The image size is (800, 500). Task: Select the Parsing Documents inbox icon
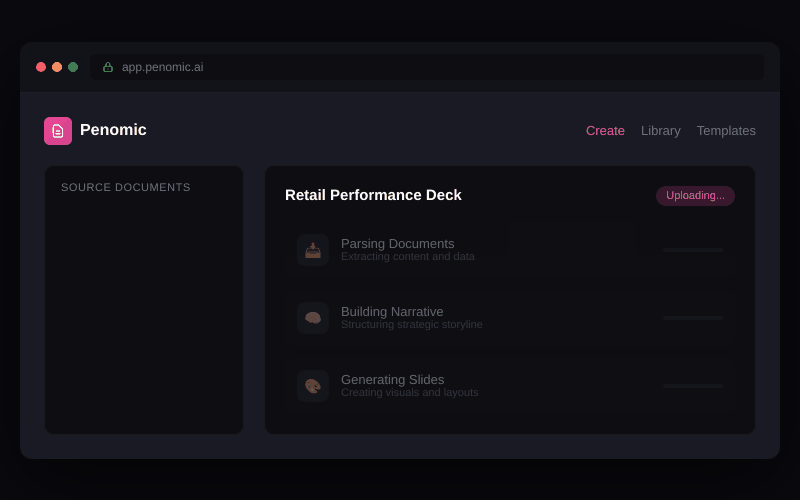tap(313, 250)
